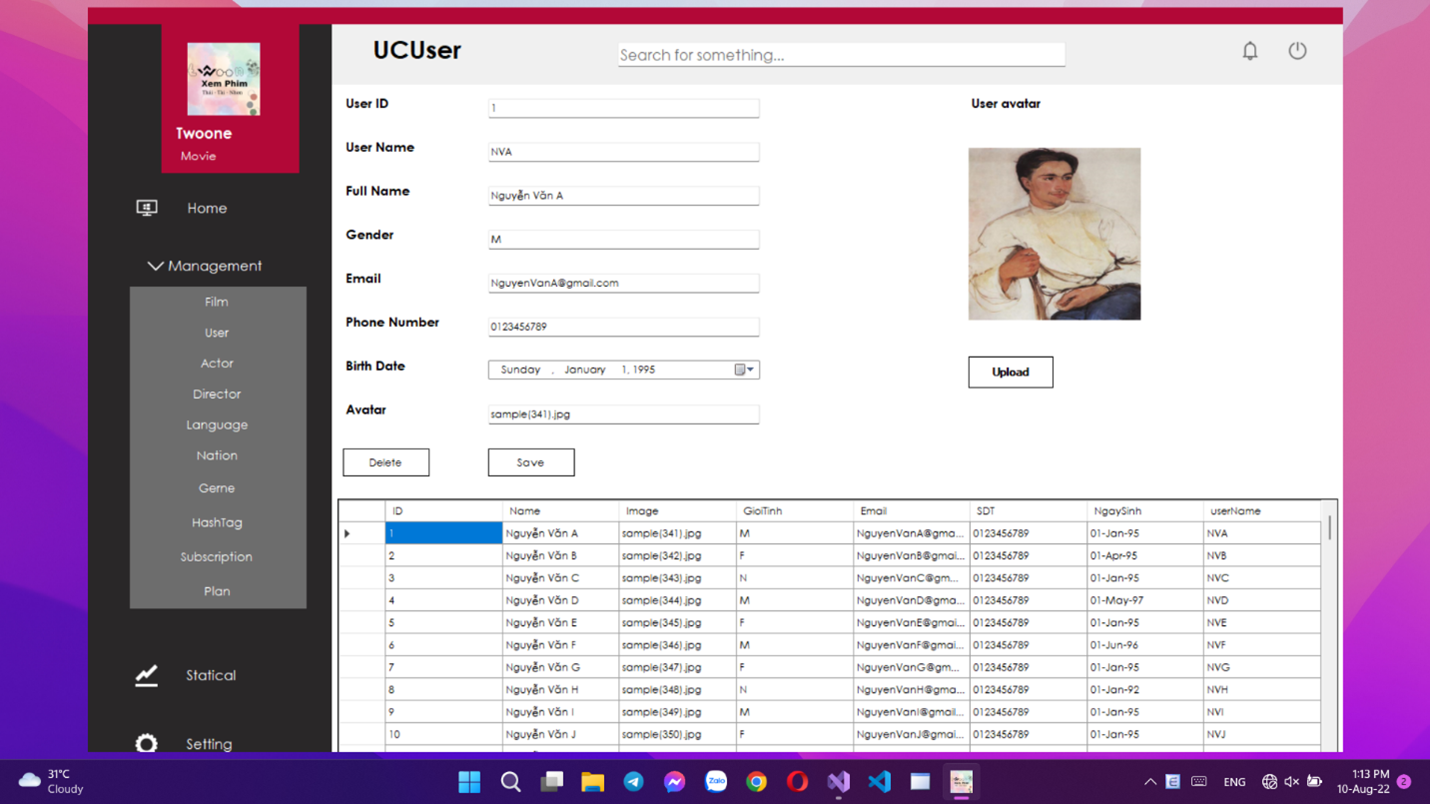The height and width of the screenshot is (804, 1430).
Task: Open the Film management page
Action: [217, 302]
